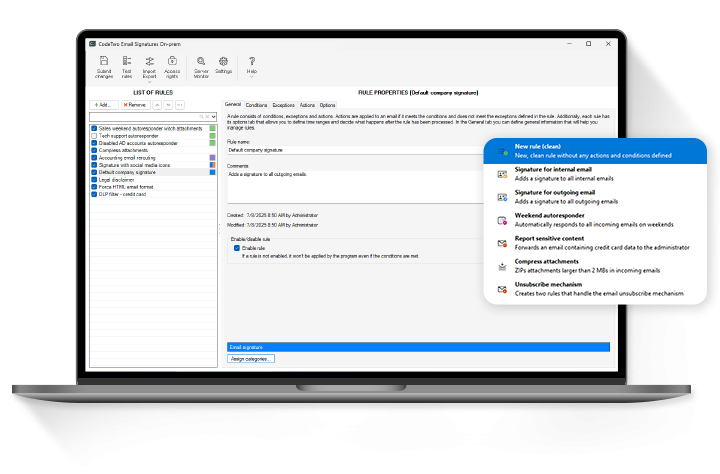The width and height of the screenshot is (720, 474).
Task: Uncheck Signature with social media icons rule
Action: point(94,165)
